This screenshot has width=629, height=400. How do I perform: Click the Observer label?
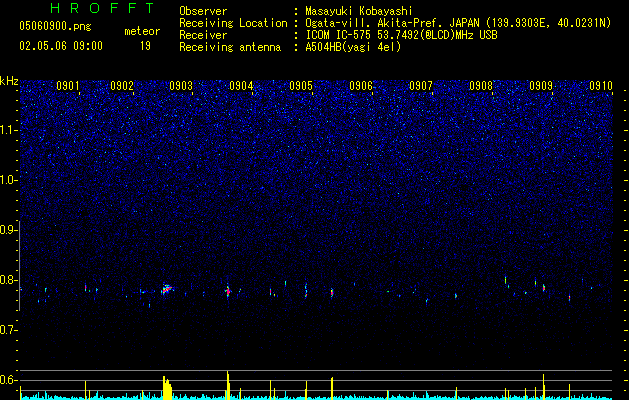[x=203, y=11]
